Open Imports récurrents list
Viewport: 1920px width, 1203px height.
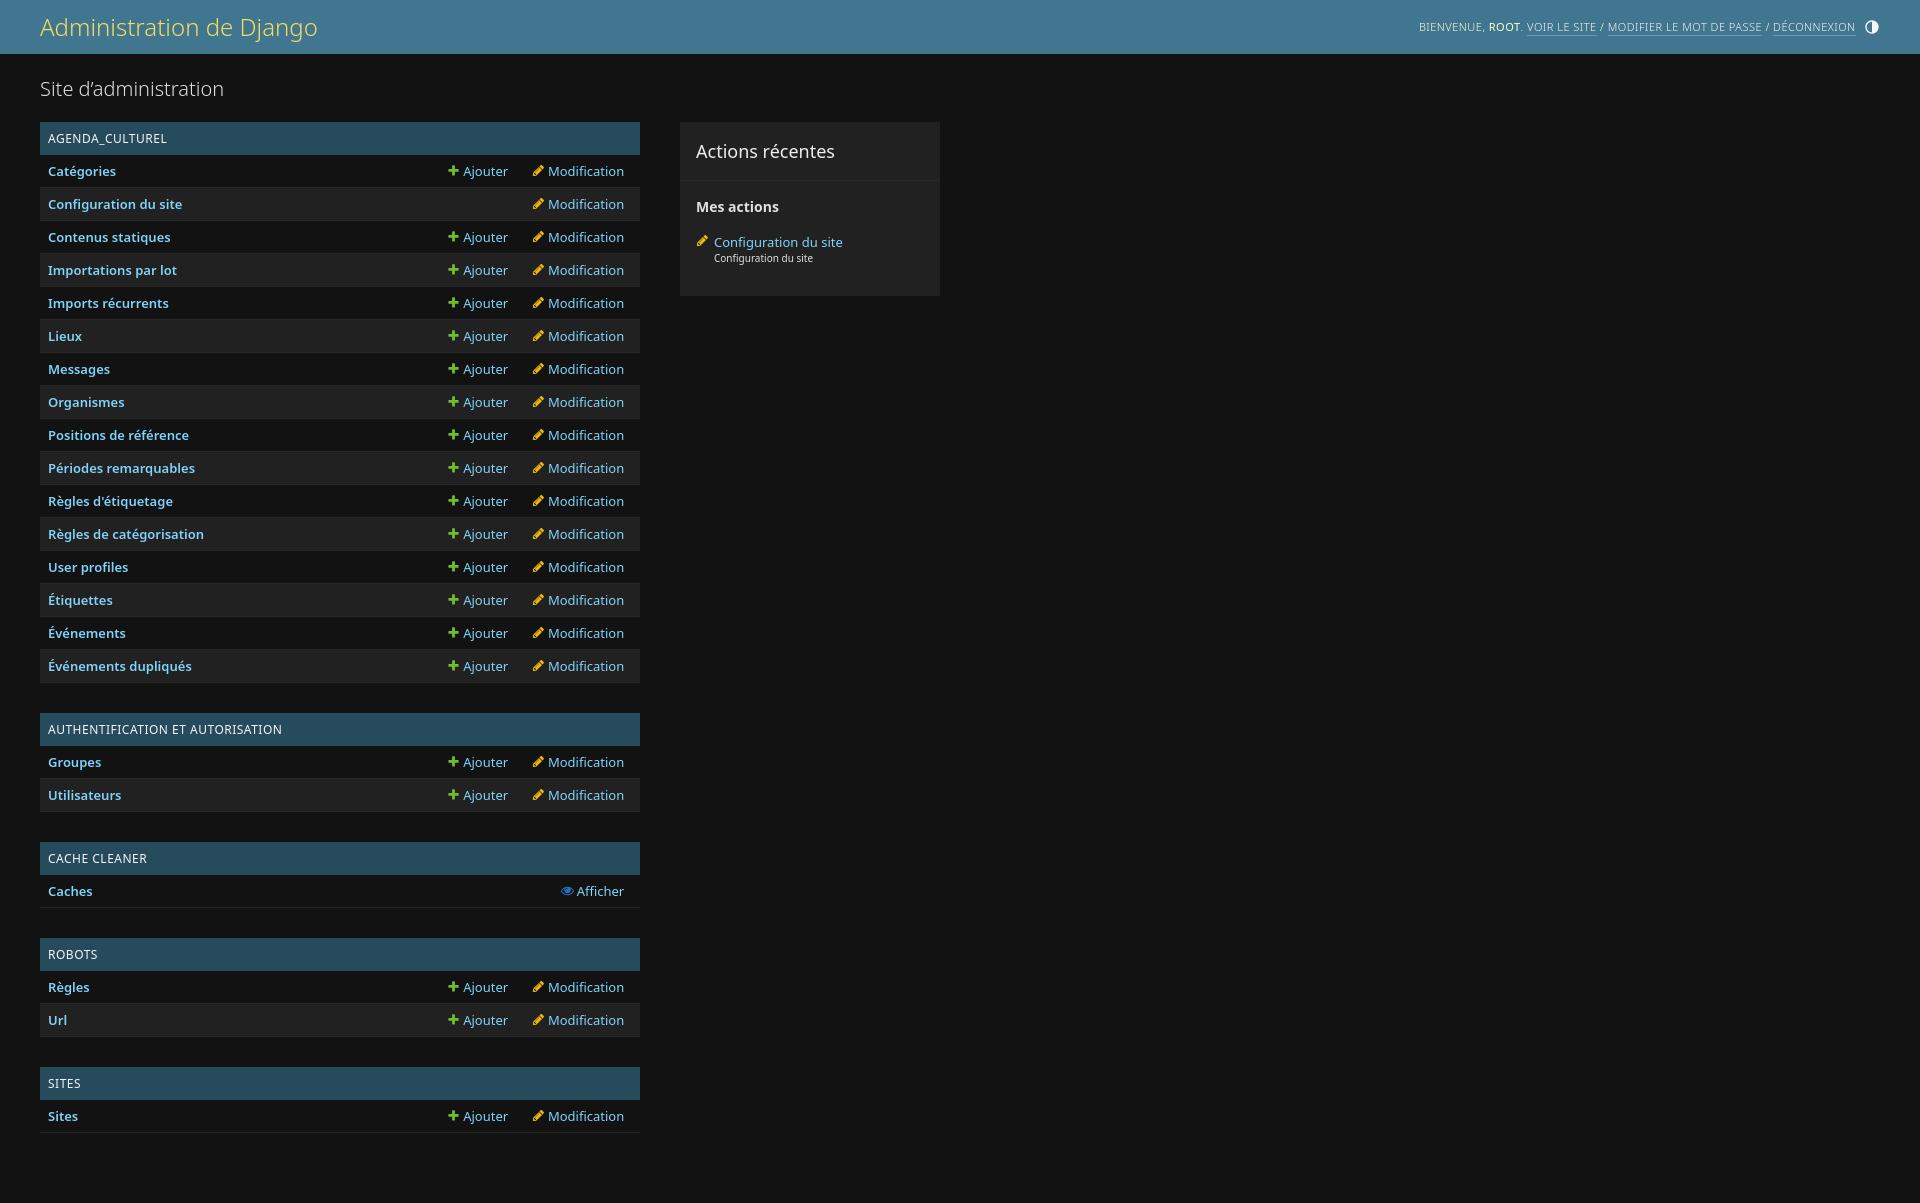108,304
